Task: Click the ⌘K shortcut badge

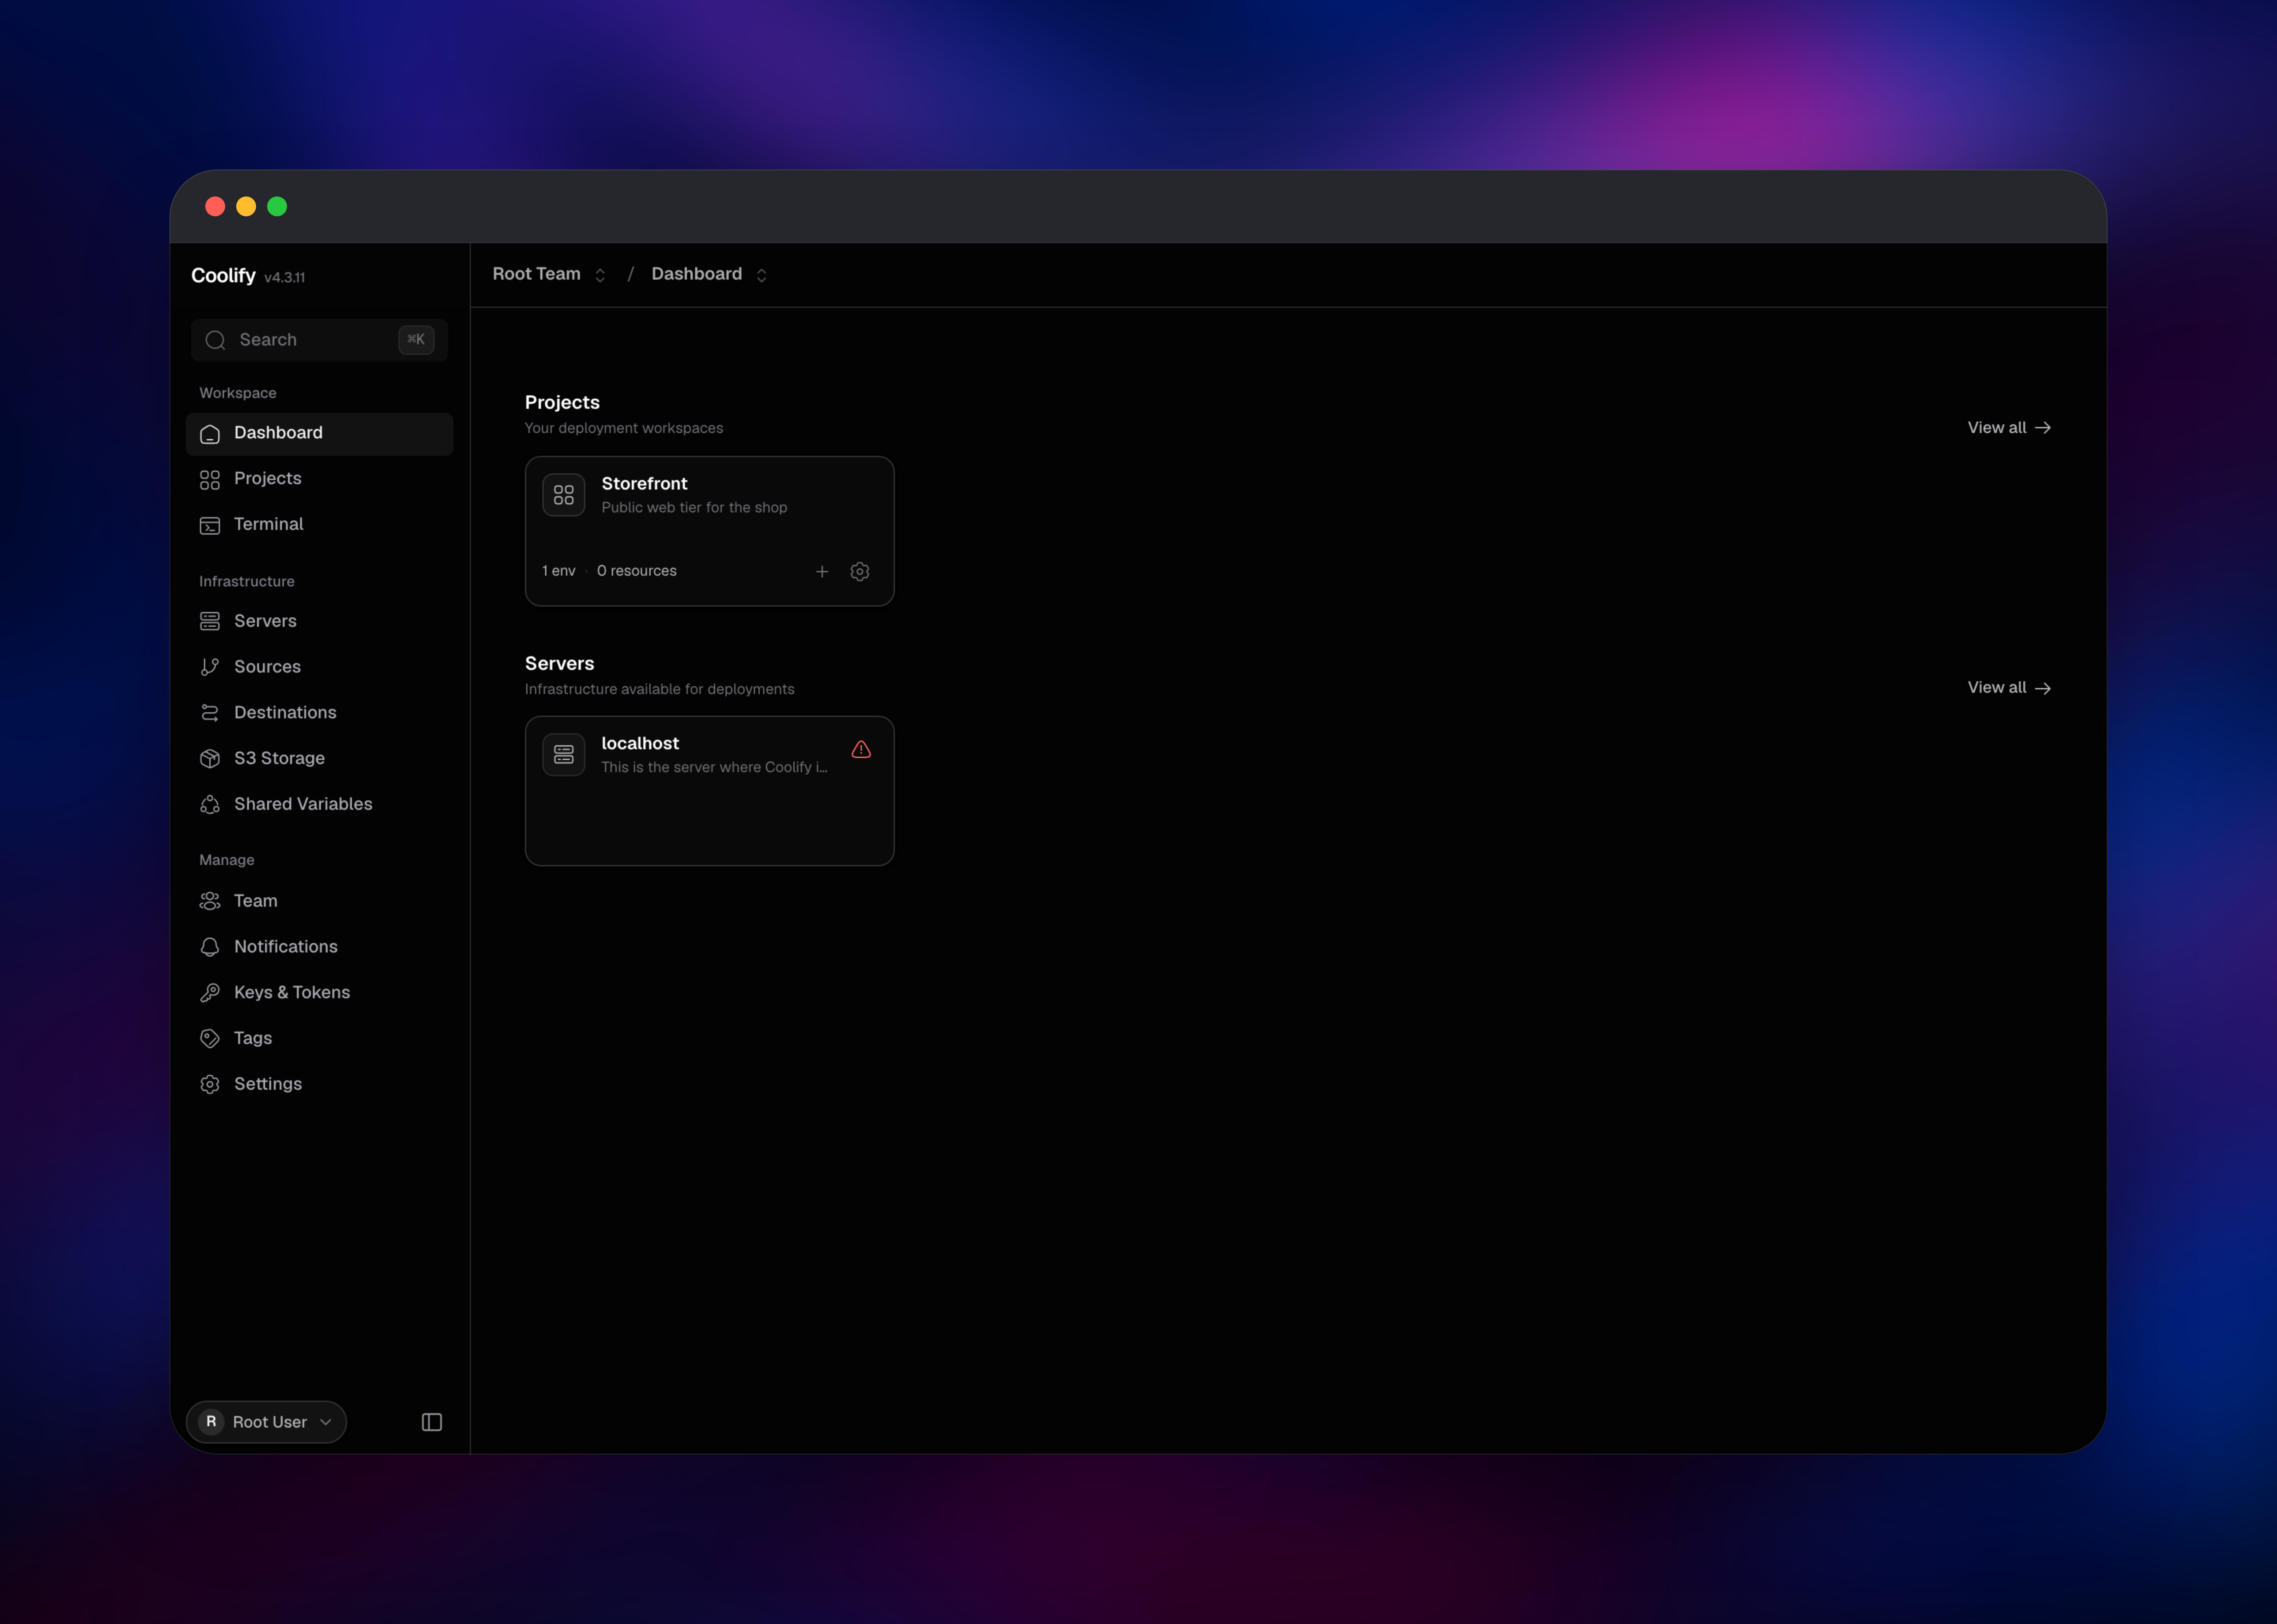Action: click(x=416, y=340)
